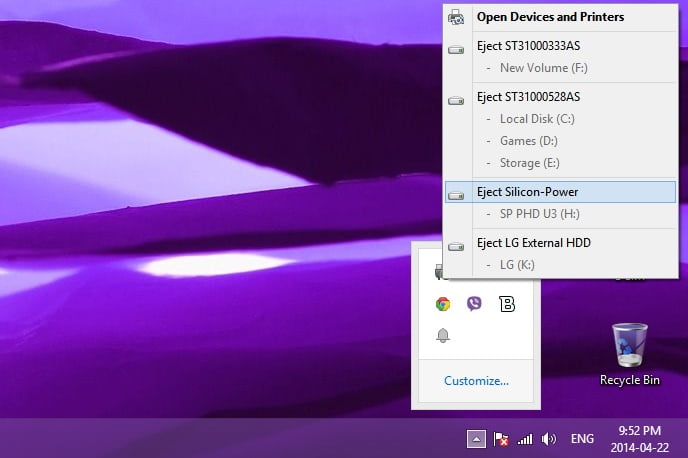Image resolution: width=688 pixels, height=458 pixels.
Task: Open the Viber icon in tray overflow
Action: click(474, 304)
